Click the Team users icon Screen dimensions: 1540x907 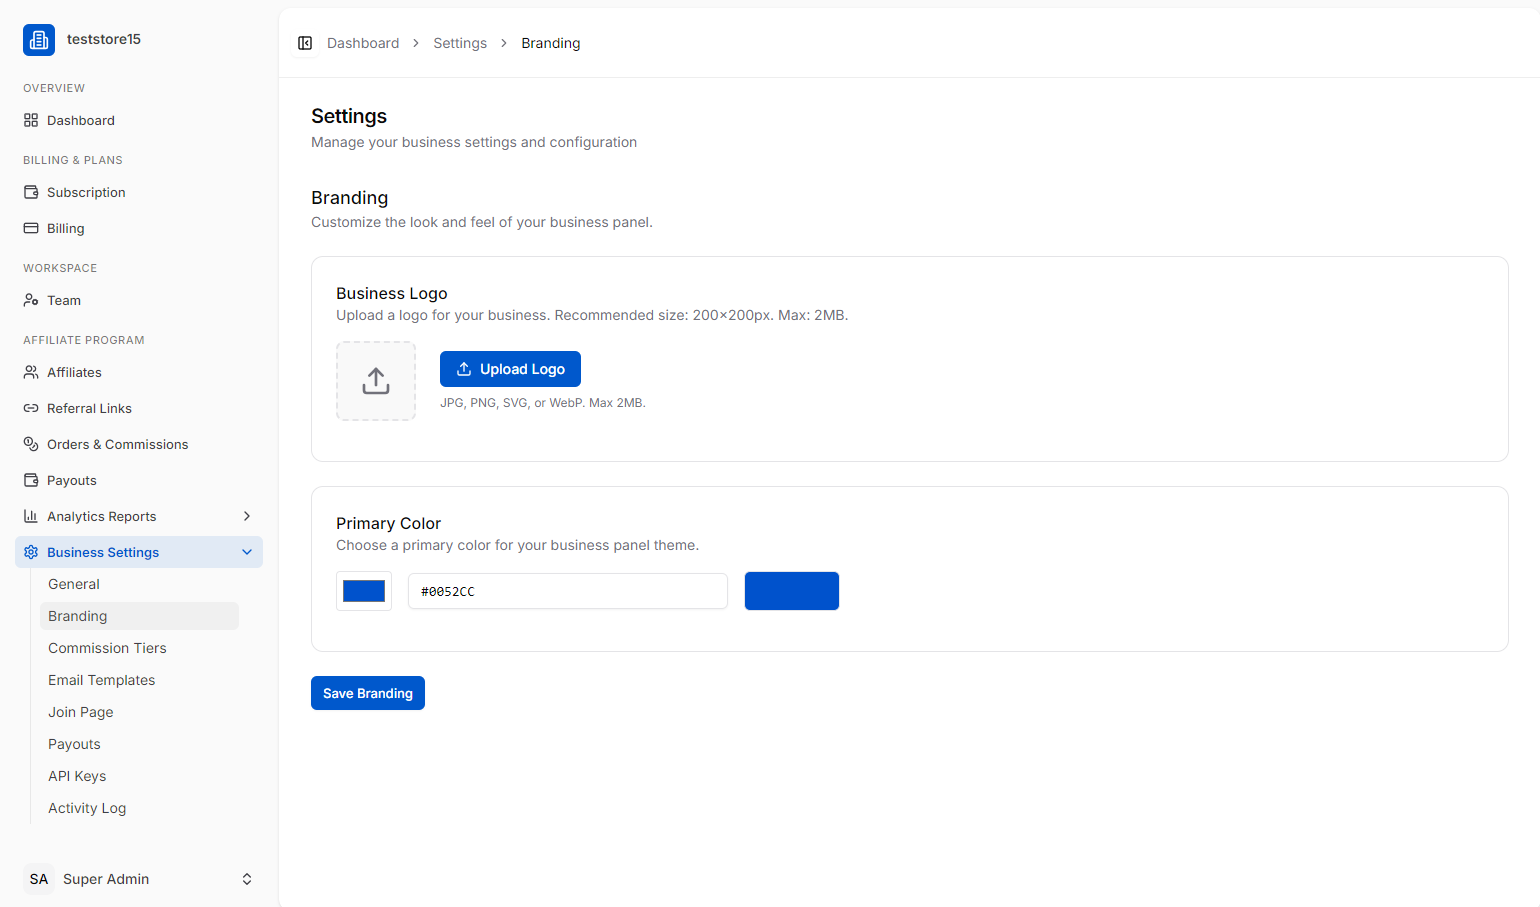[31, 300]
